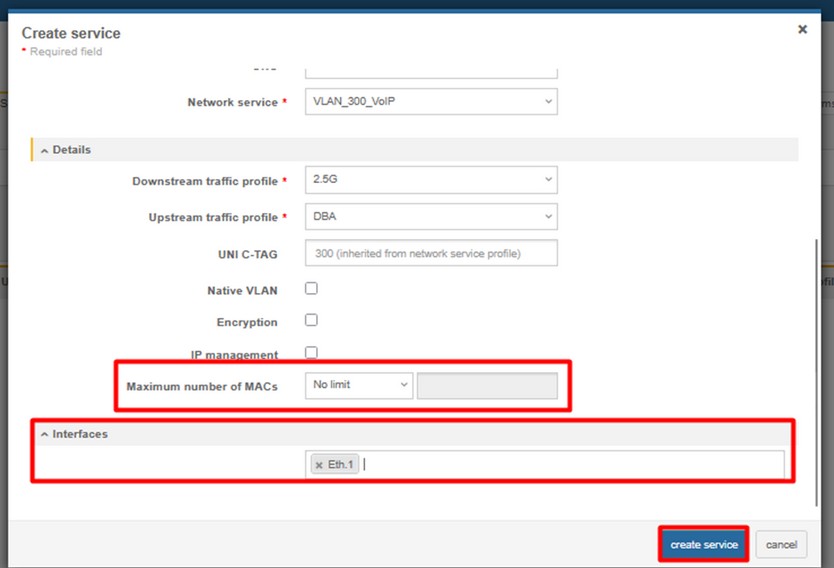Enable the IP management checkbox
The width and height of the screenshot is (834, 568).
point(311,353)
